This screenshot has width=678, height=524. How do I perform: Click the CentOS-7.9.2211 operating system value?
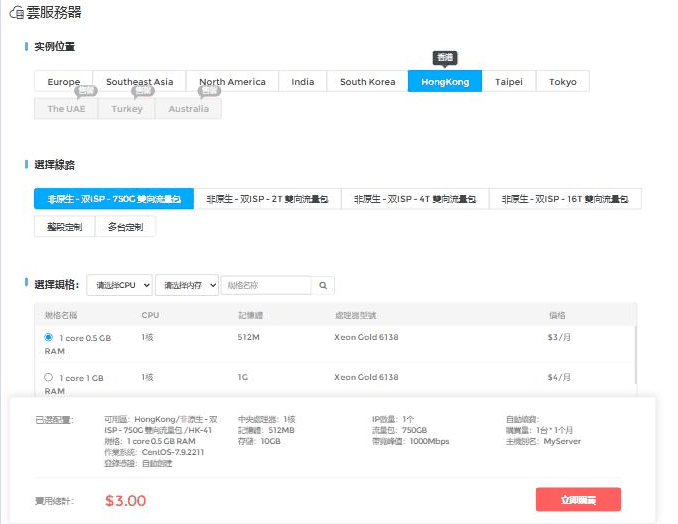(x=173, y=452)
